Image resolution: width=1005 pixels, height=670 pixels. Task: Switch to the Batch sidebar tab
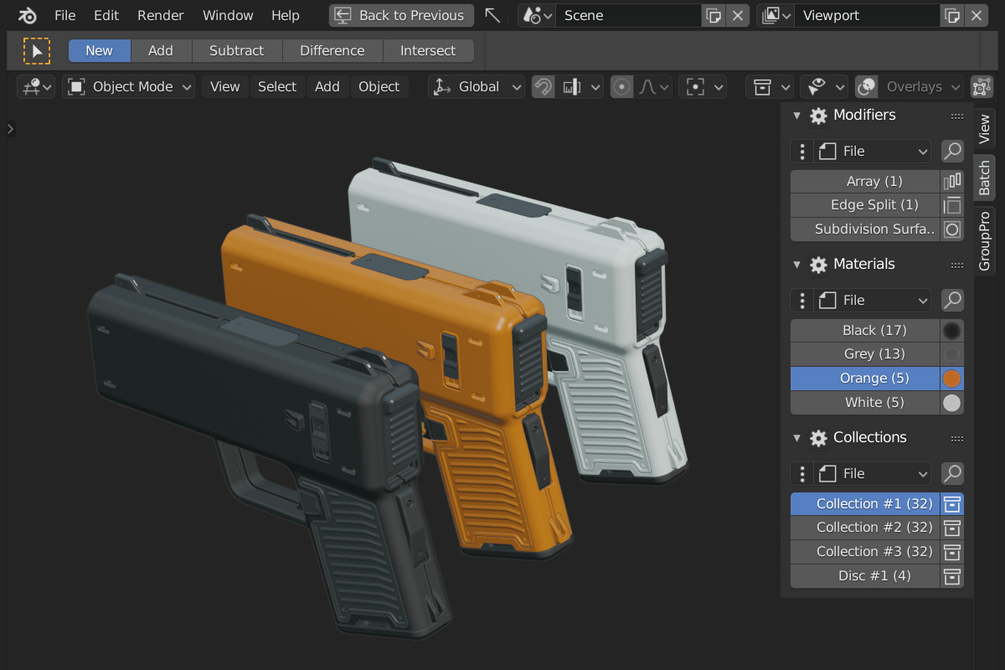984,178
